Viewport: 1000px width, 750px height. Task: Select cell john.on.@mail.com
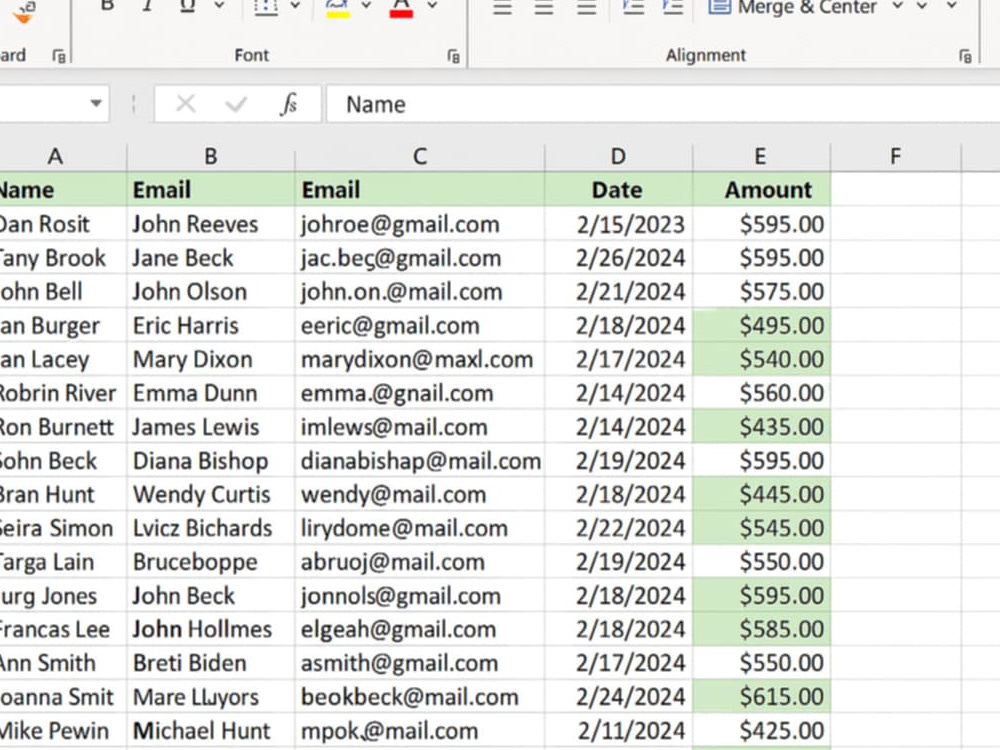pyautogui.click(x=420, y=291)
